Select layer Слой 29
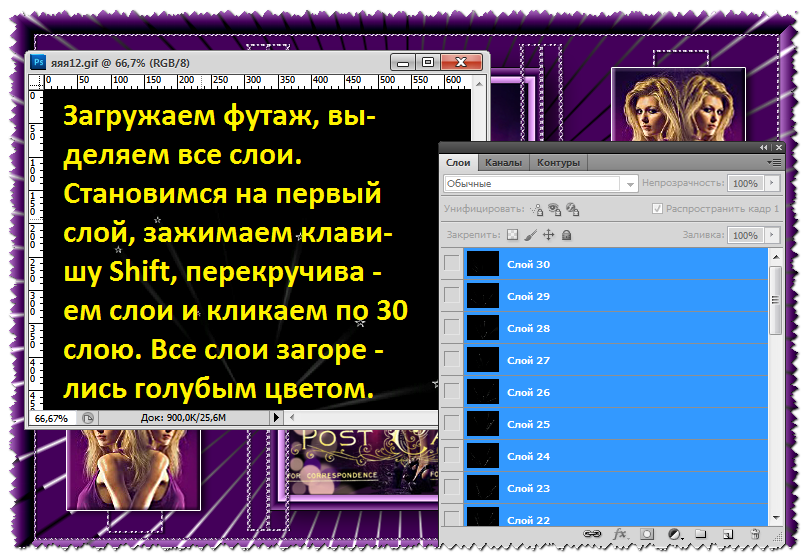 (616, 296)
